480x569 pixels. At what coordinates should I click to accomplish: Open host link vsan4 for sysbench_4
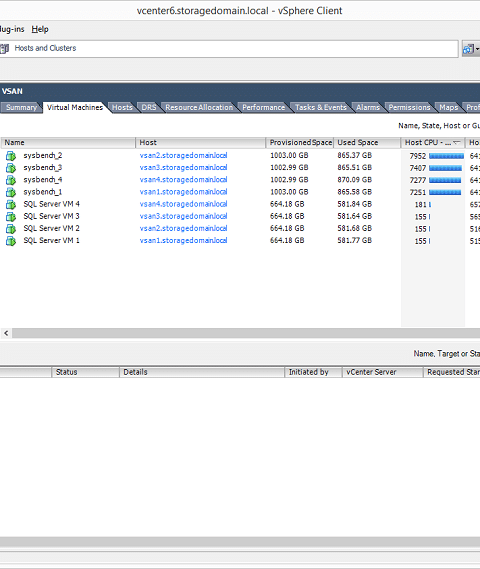[x=183, y=180]
